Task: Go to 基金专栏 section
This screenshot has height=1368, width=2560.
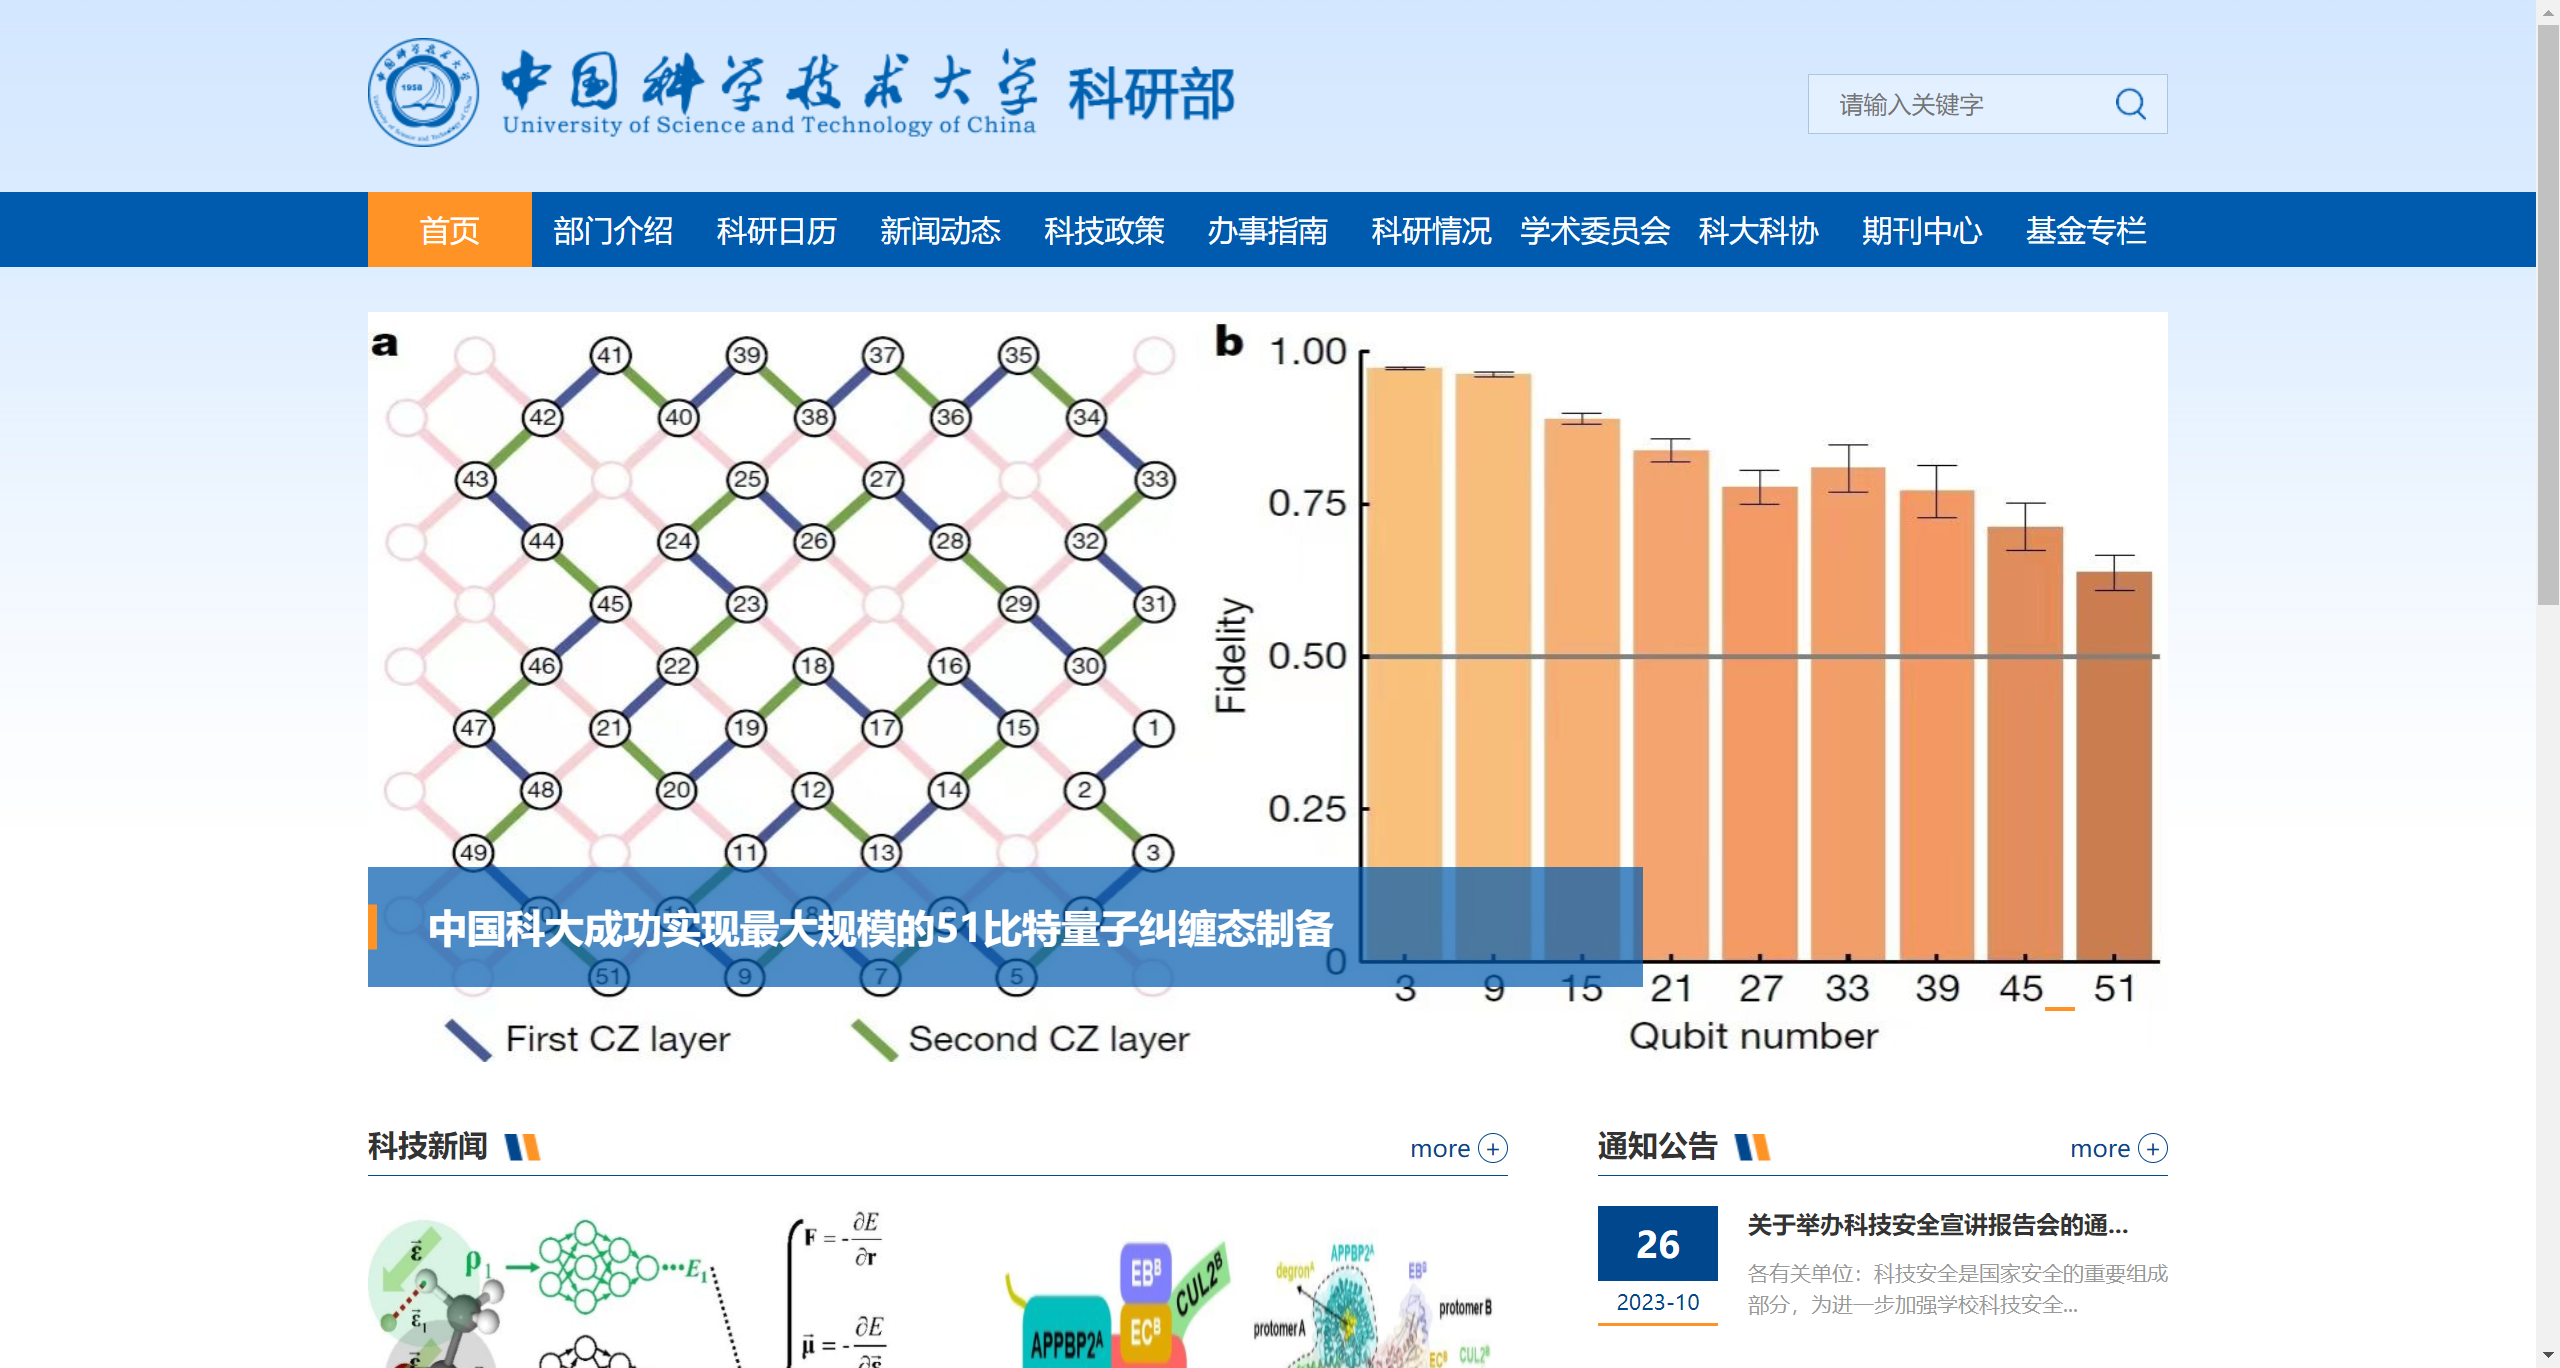Action: pos(2086,230)
